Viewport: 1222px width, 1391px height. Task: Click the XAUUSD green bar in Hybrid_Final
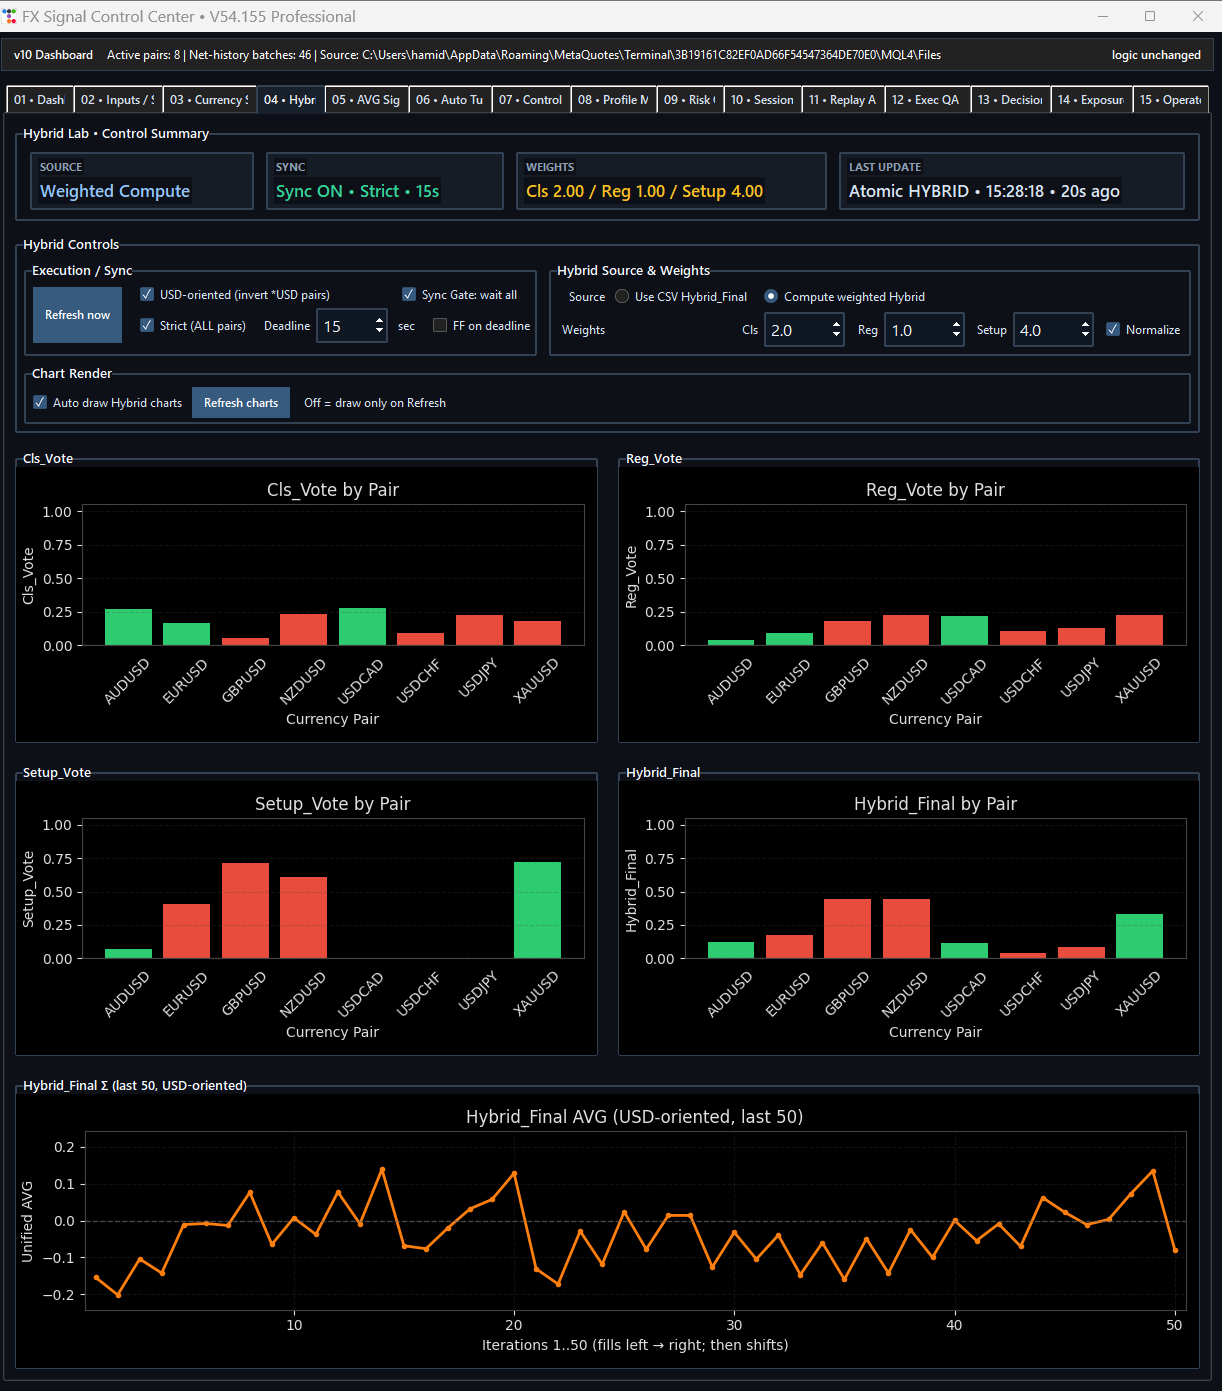(1139, 936)
